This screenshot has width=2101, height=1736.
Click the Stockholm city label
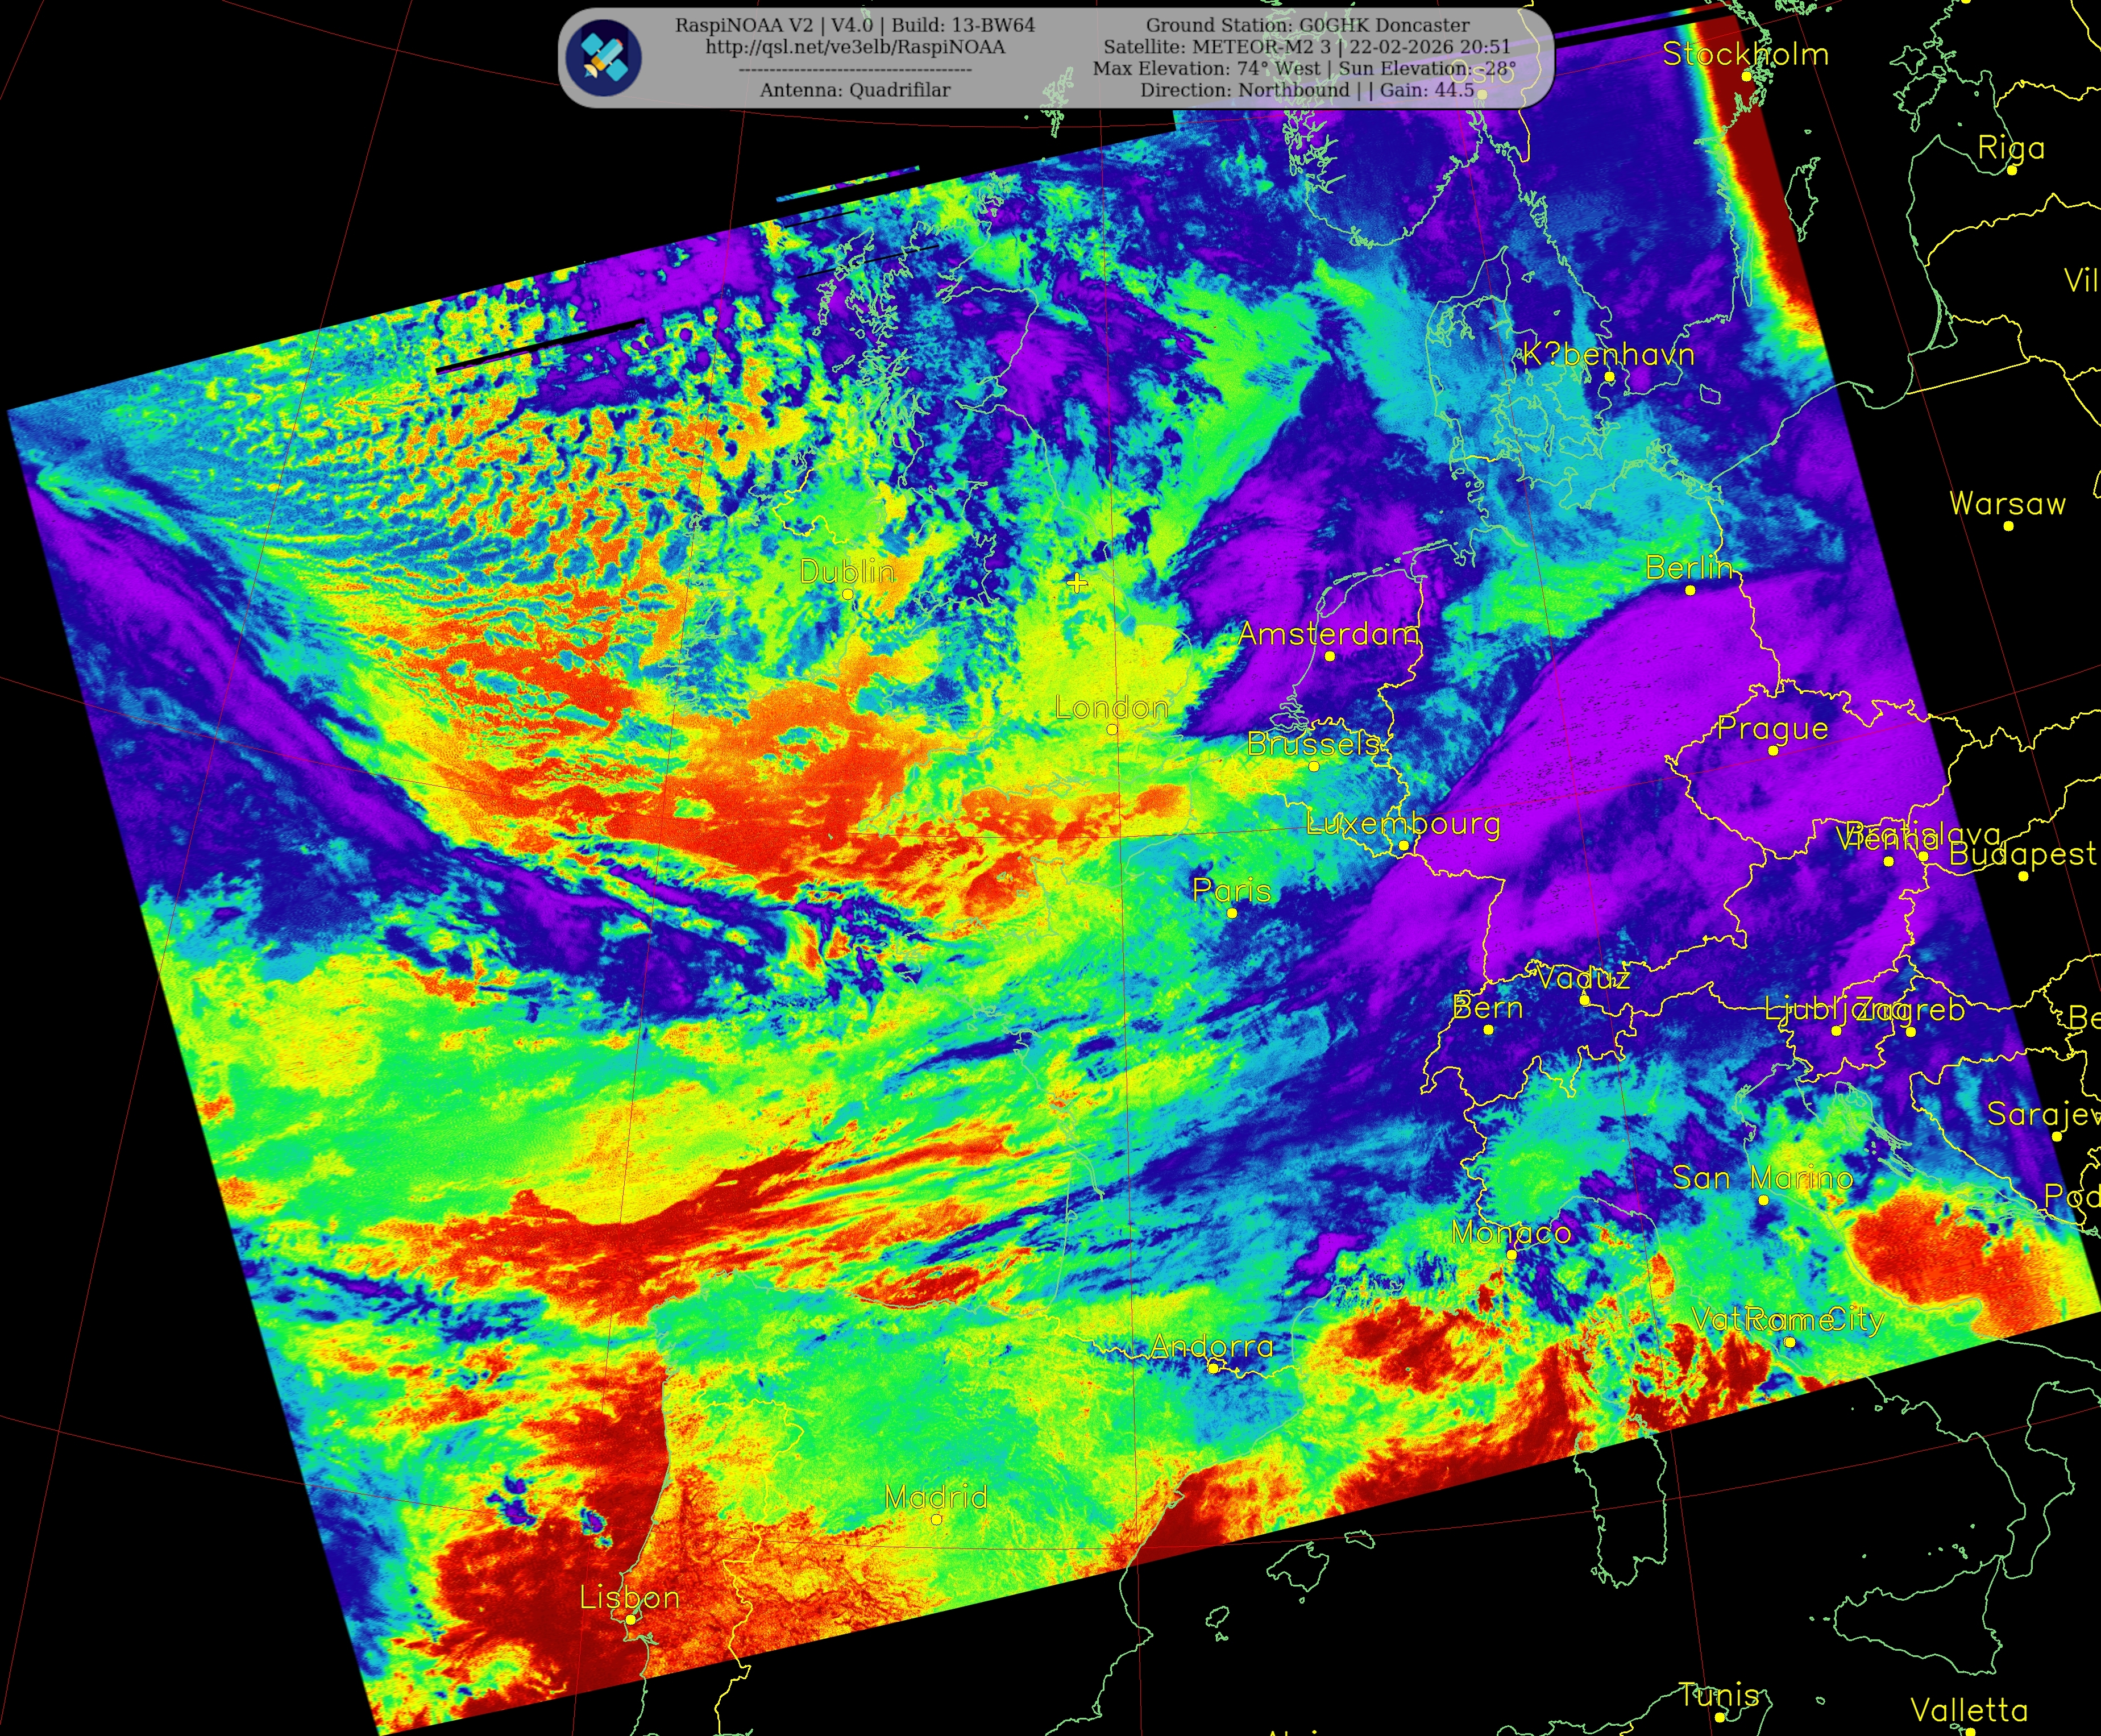tap(1745, 54)
